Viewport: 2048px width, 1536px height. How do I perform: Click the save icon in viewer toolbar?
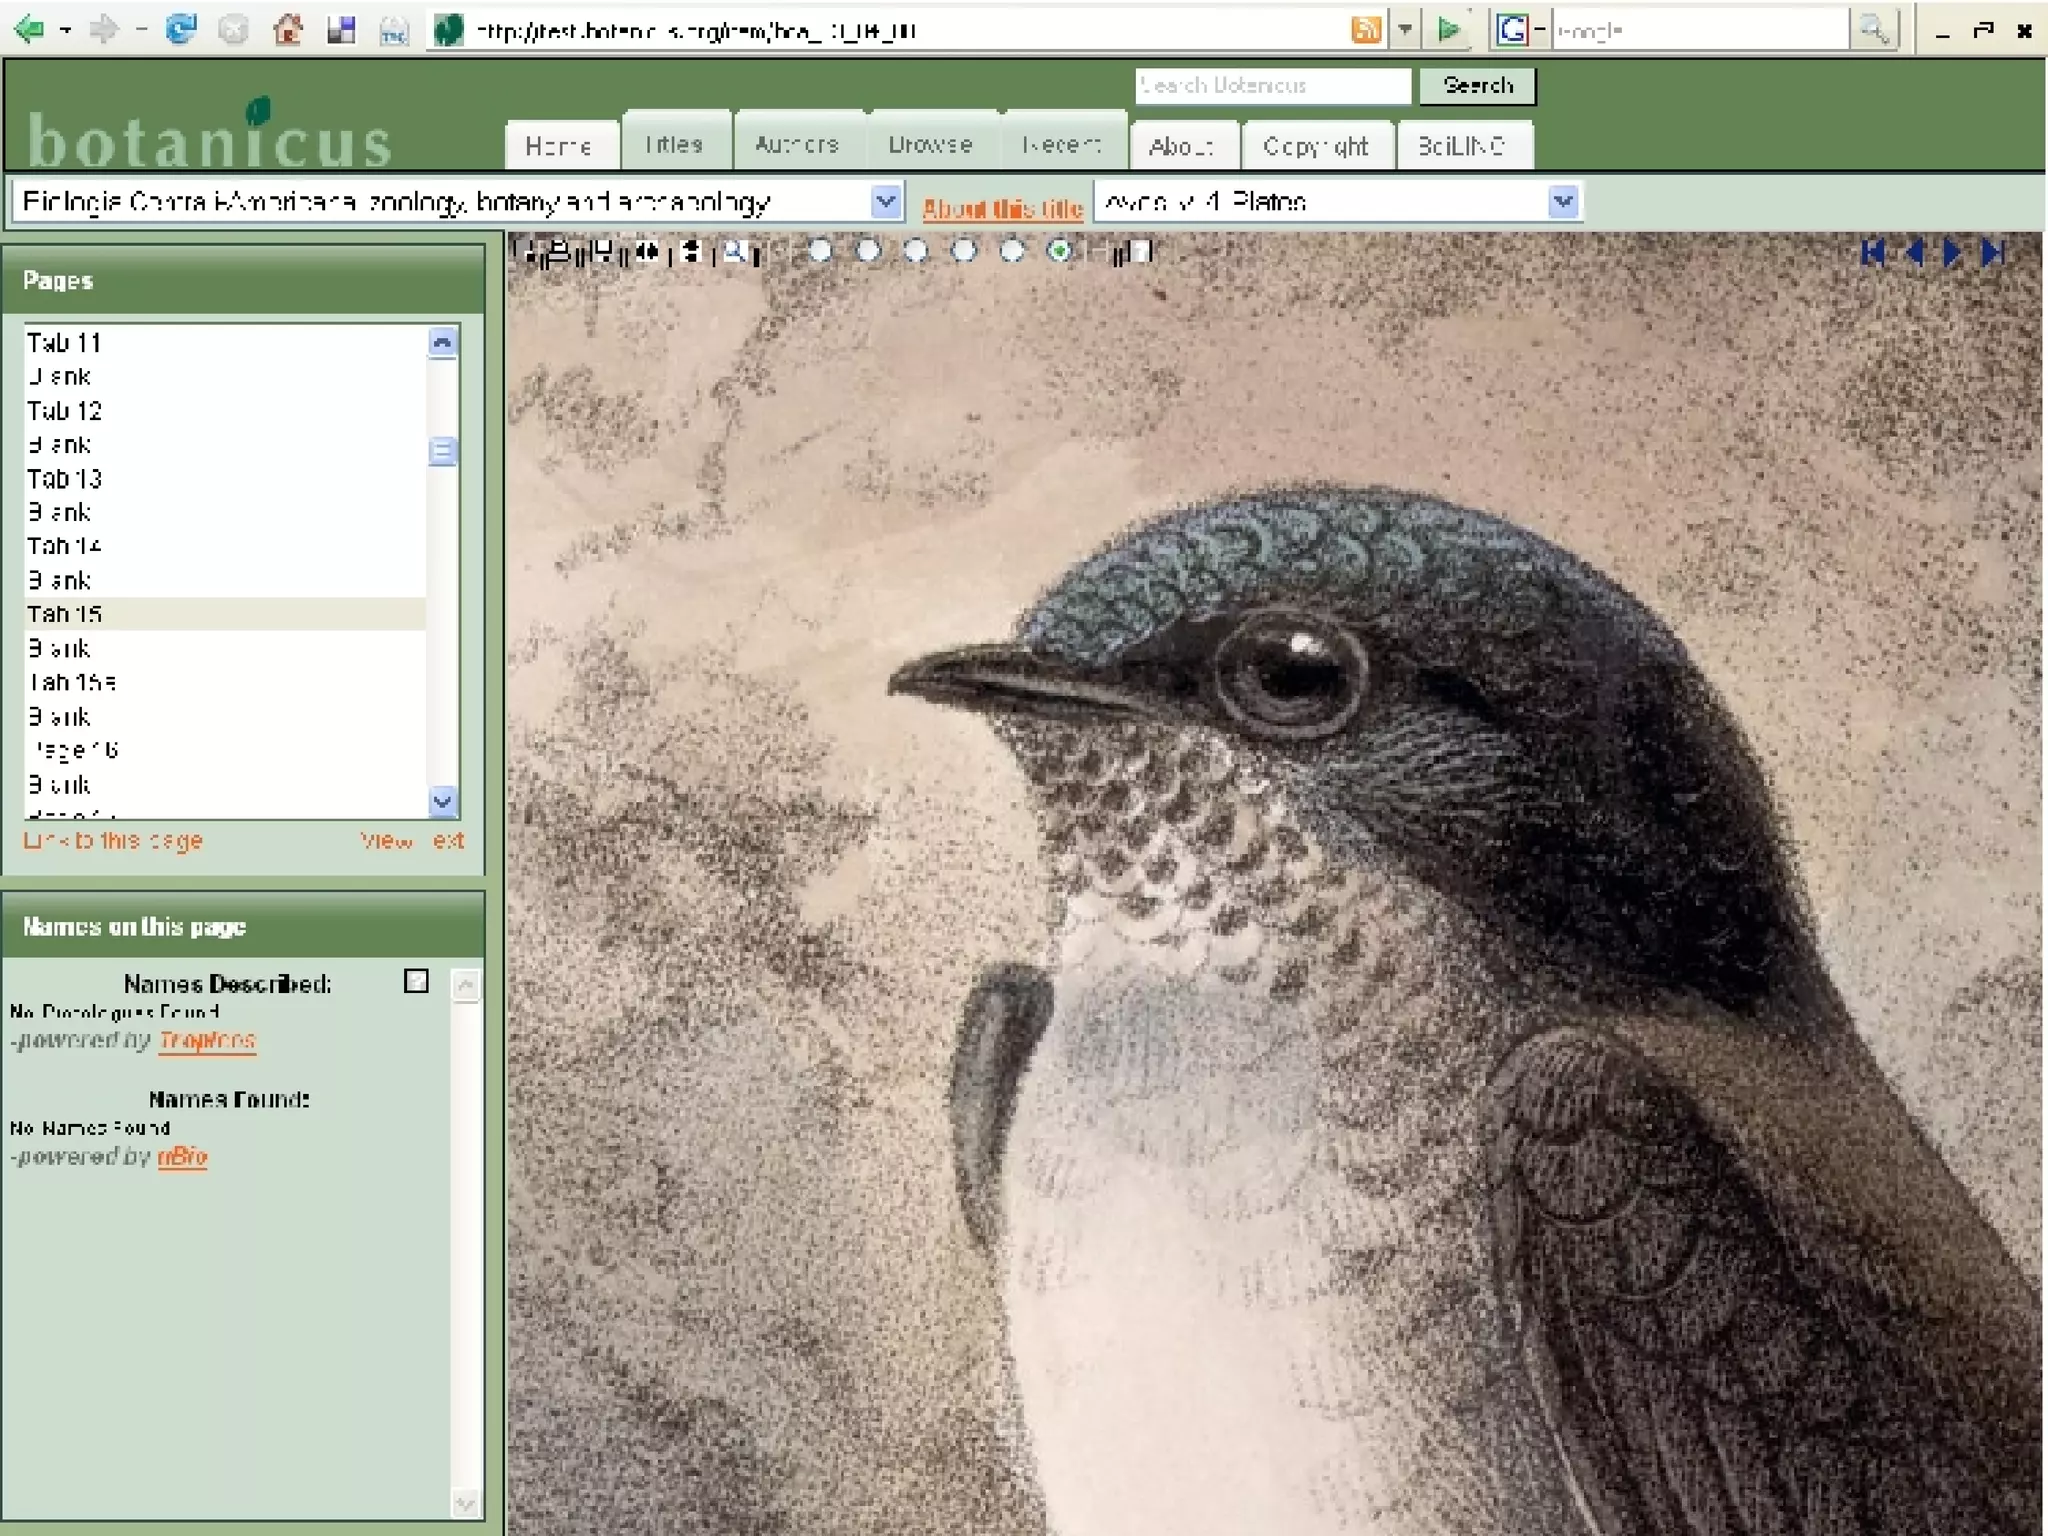coord(602,252)
